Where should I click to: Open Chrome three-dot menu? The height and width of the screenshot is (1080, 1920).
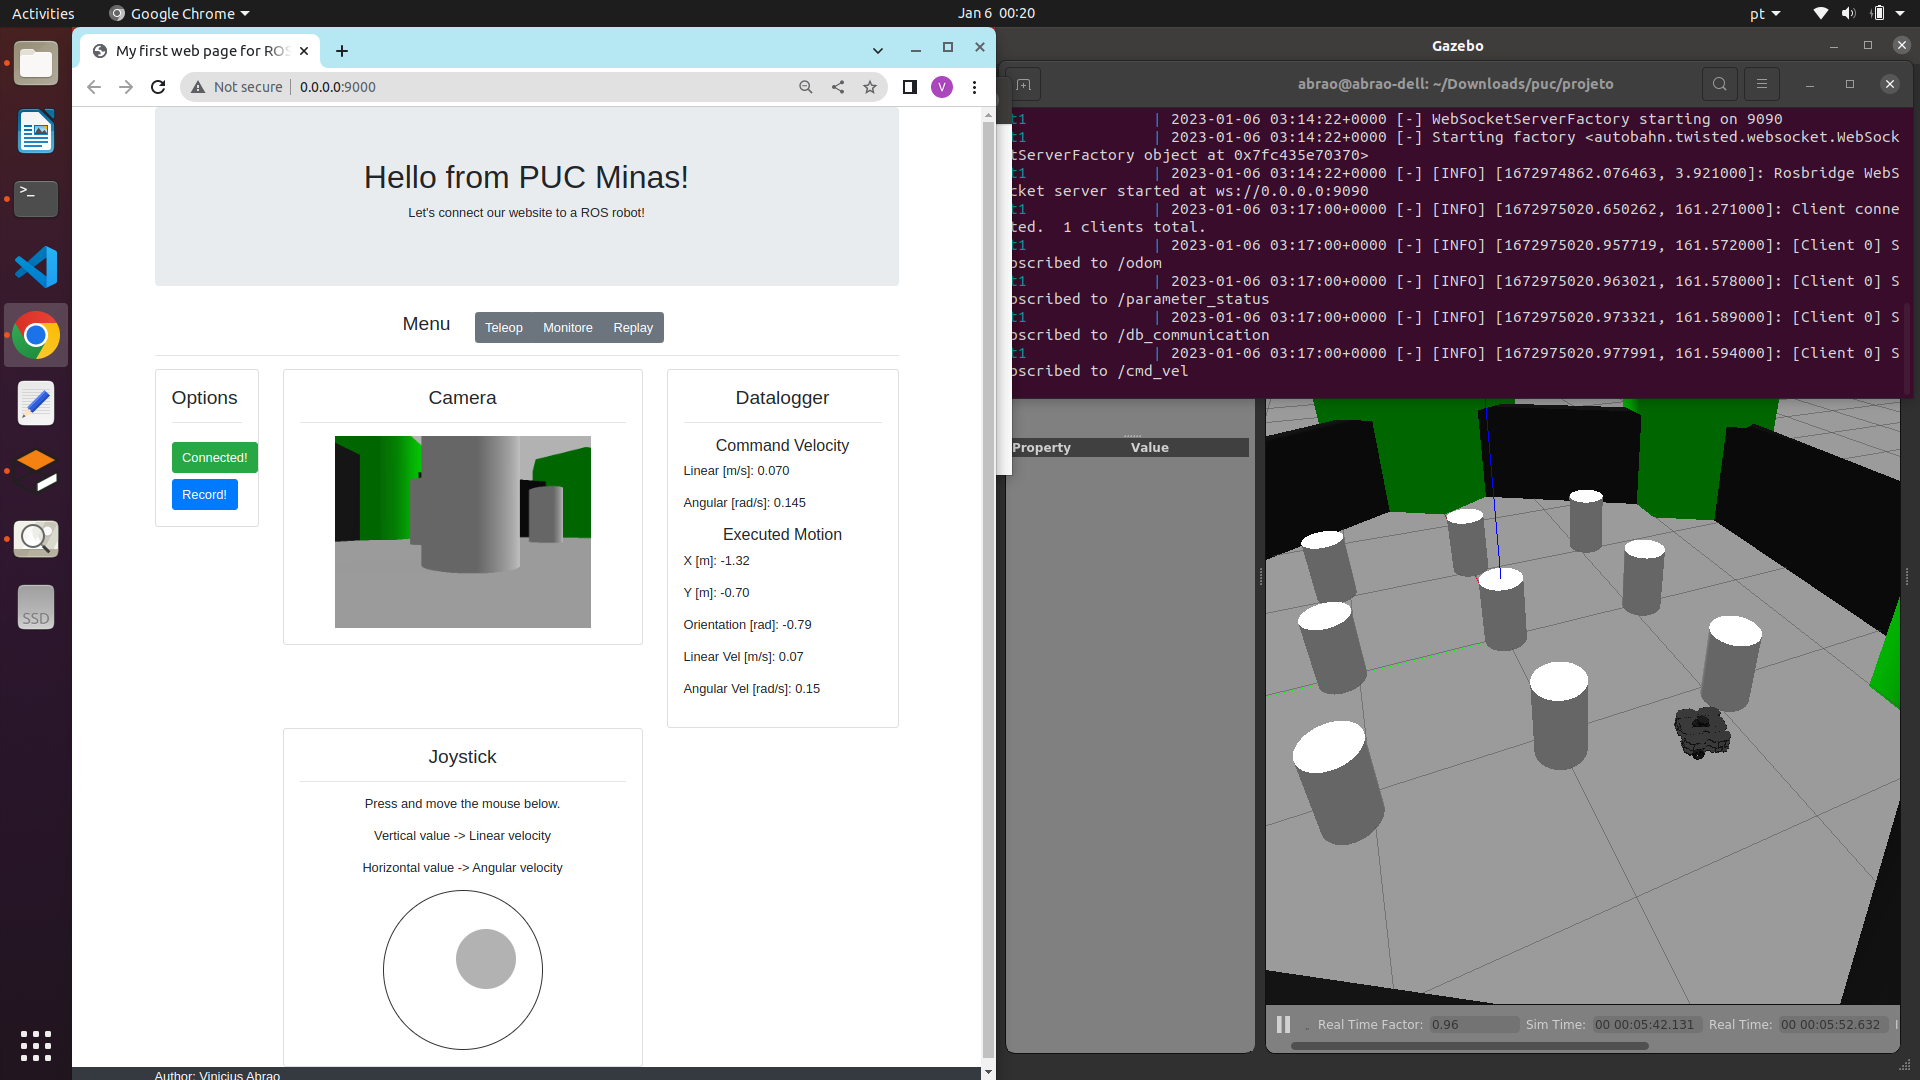(974, 87)
